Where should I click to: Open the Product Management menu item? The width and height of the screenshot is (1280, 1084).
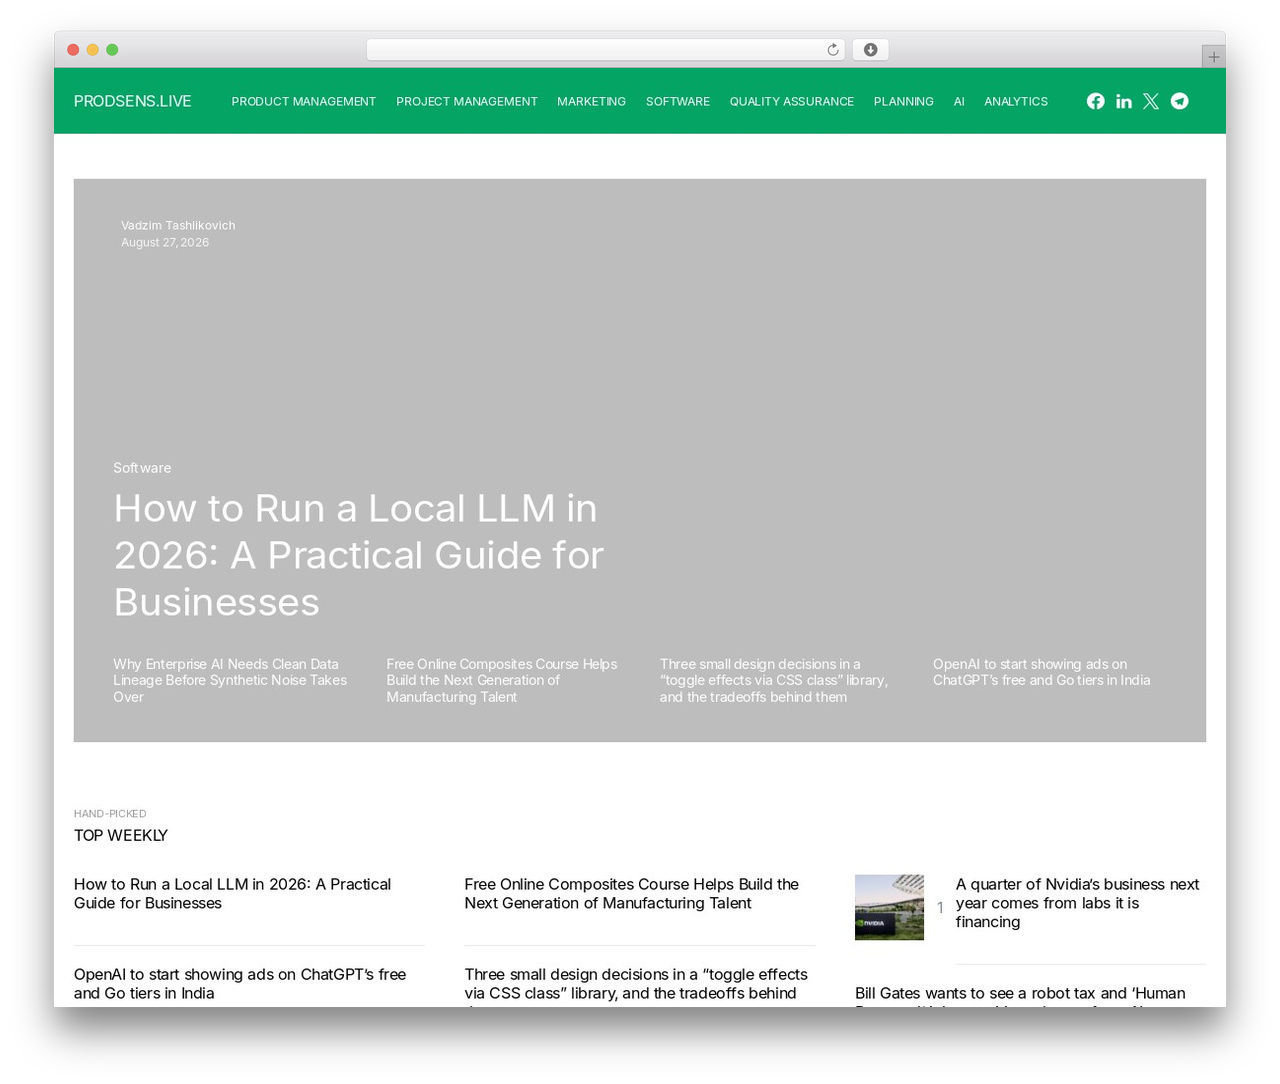pos(304,102)
